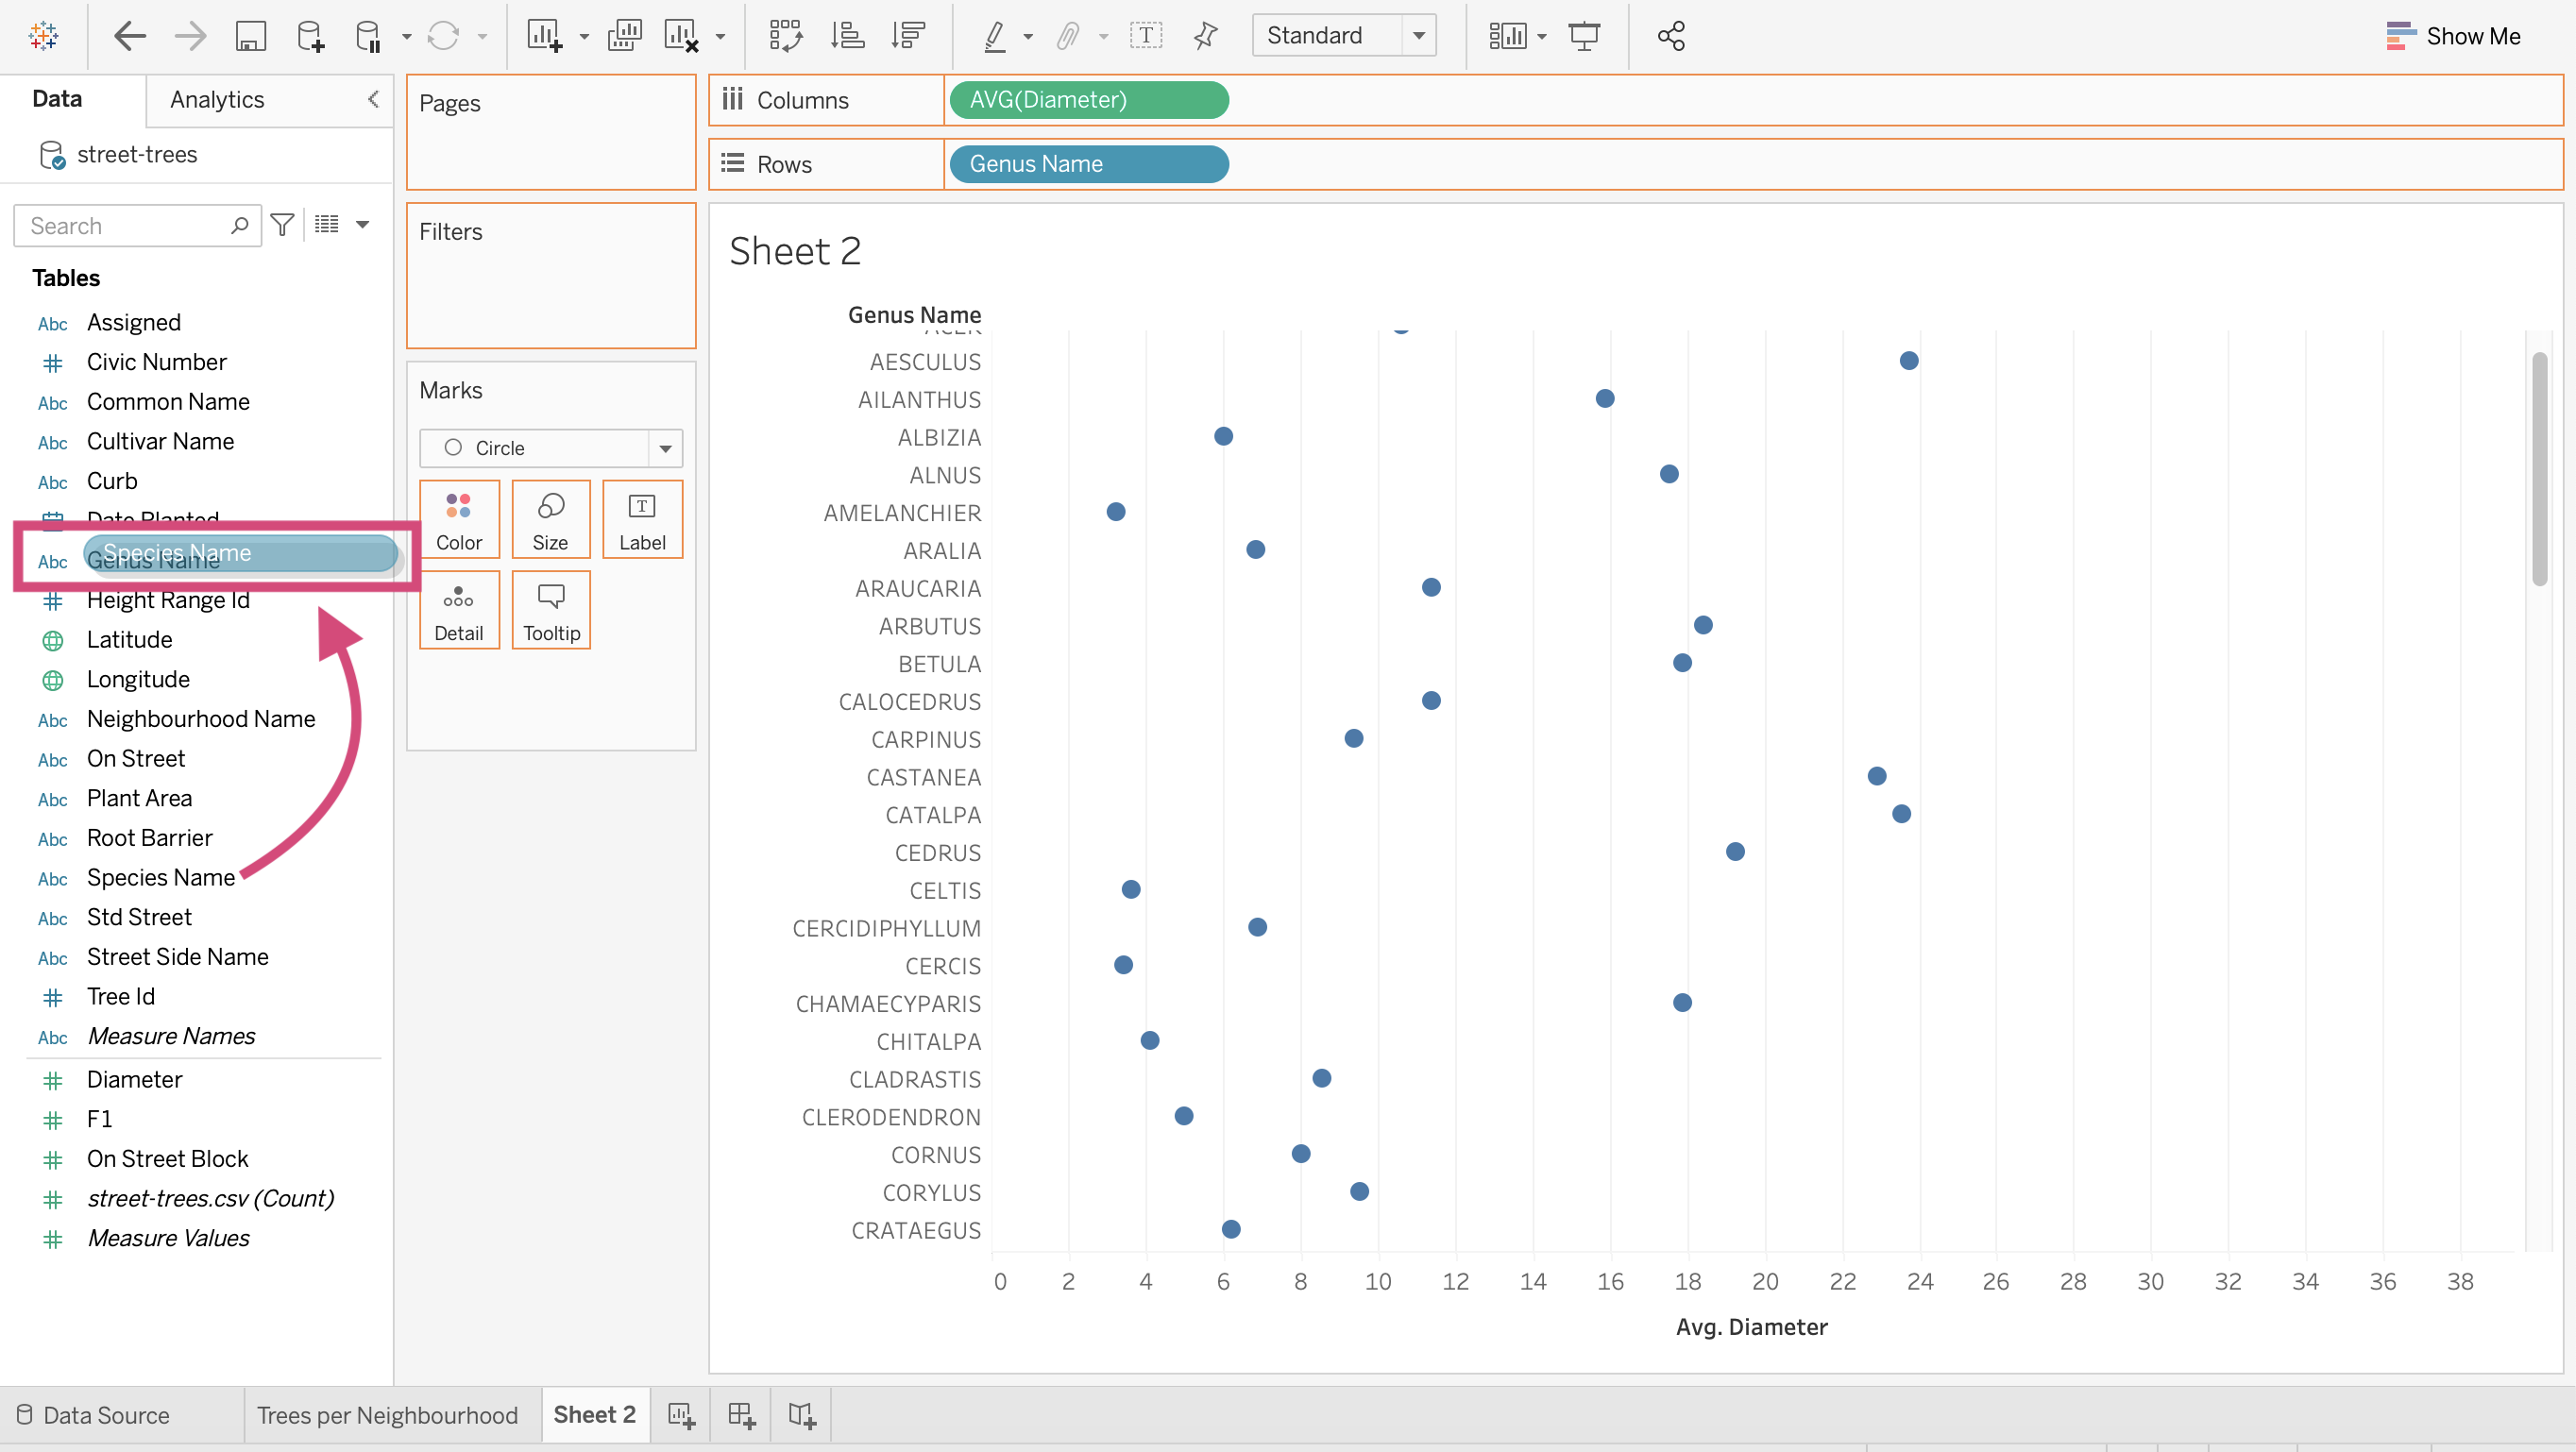Select the Sheet 2 tab

click(595, 1414)
